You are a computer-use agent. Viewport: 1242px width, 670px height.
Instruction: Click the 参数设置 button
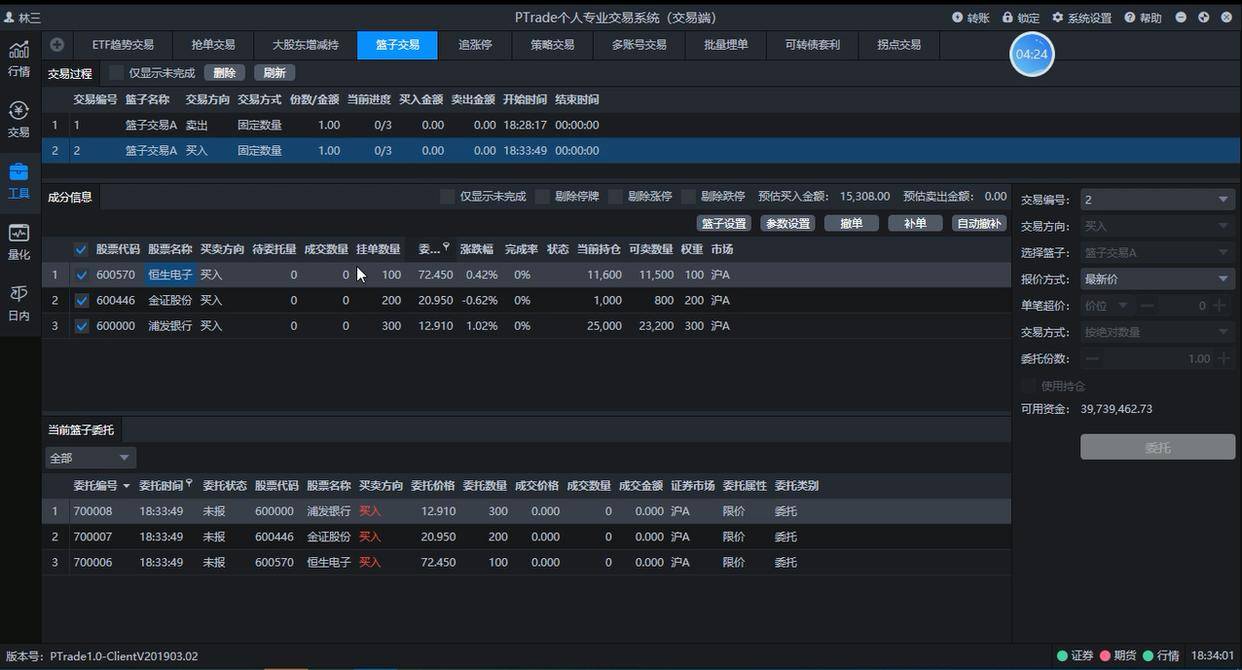(788, 224)
